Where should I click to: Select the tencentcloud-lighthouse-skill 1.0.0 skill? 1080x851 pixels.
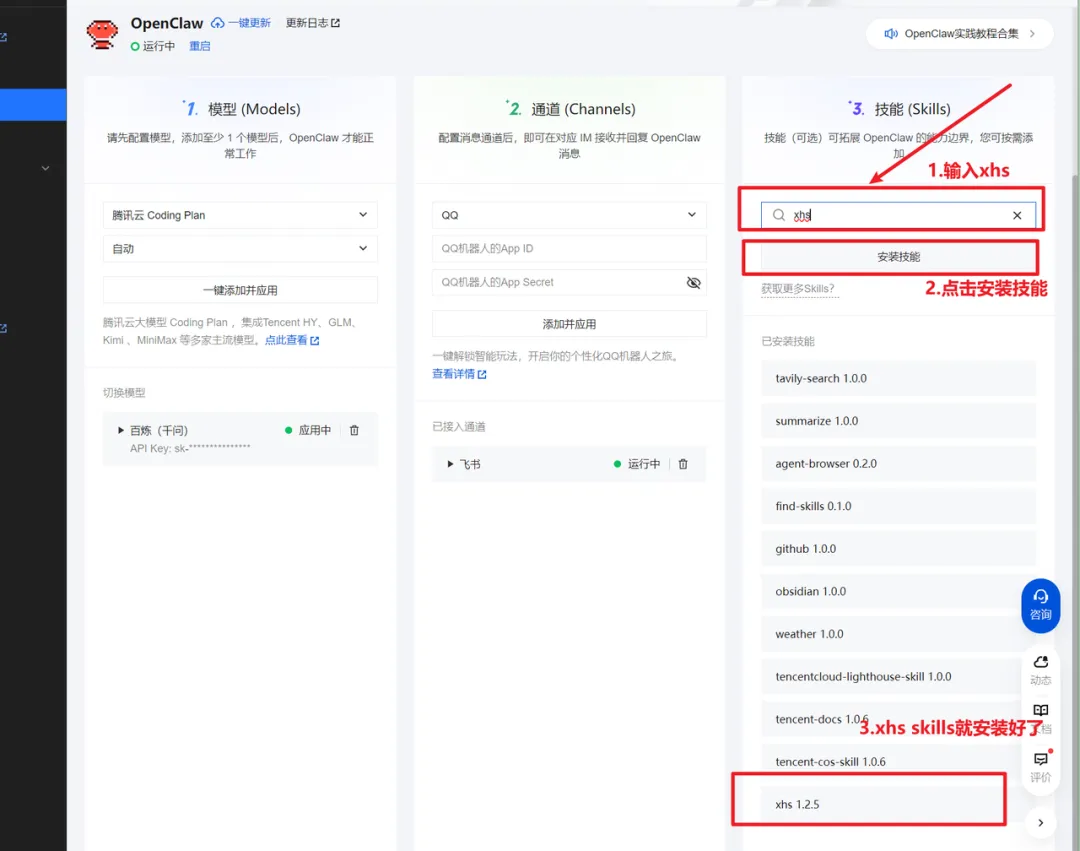898,677
